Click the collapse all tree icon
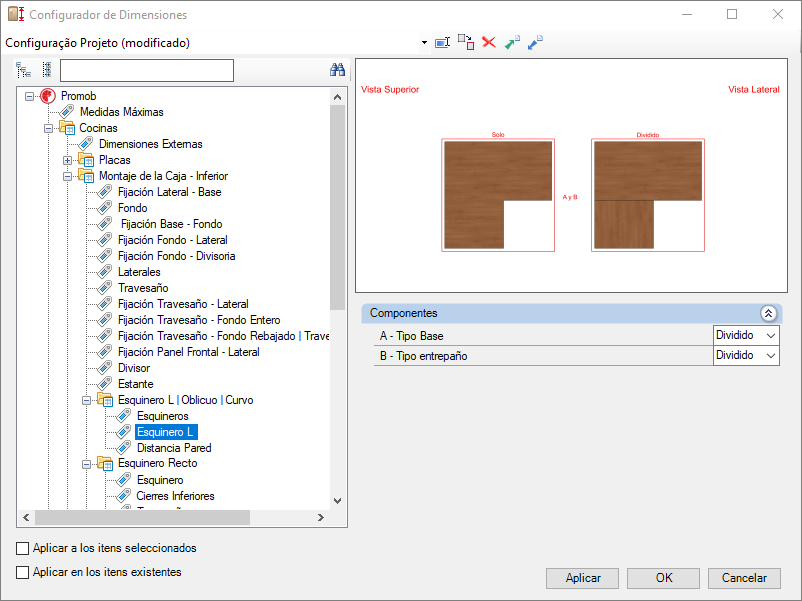Image resolution: width=802 pixels, height=601 pixels. (47, 70)
